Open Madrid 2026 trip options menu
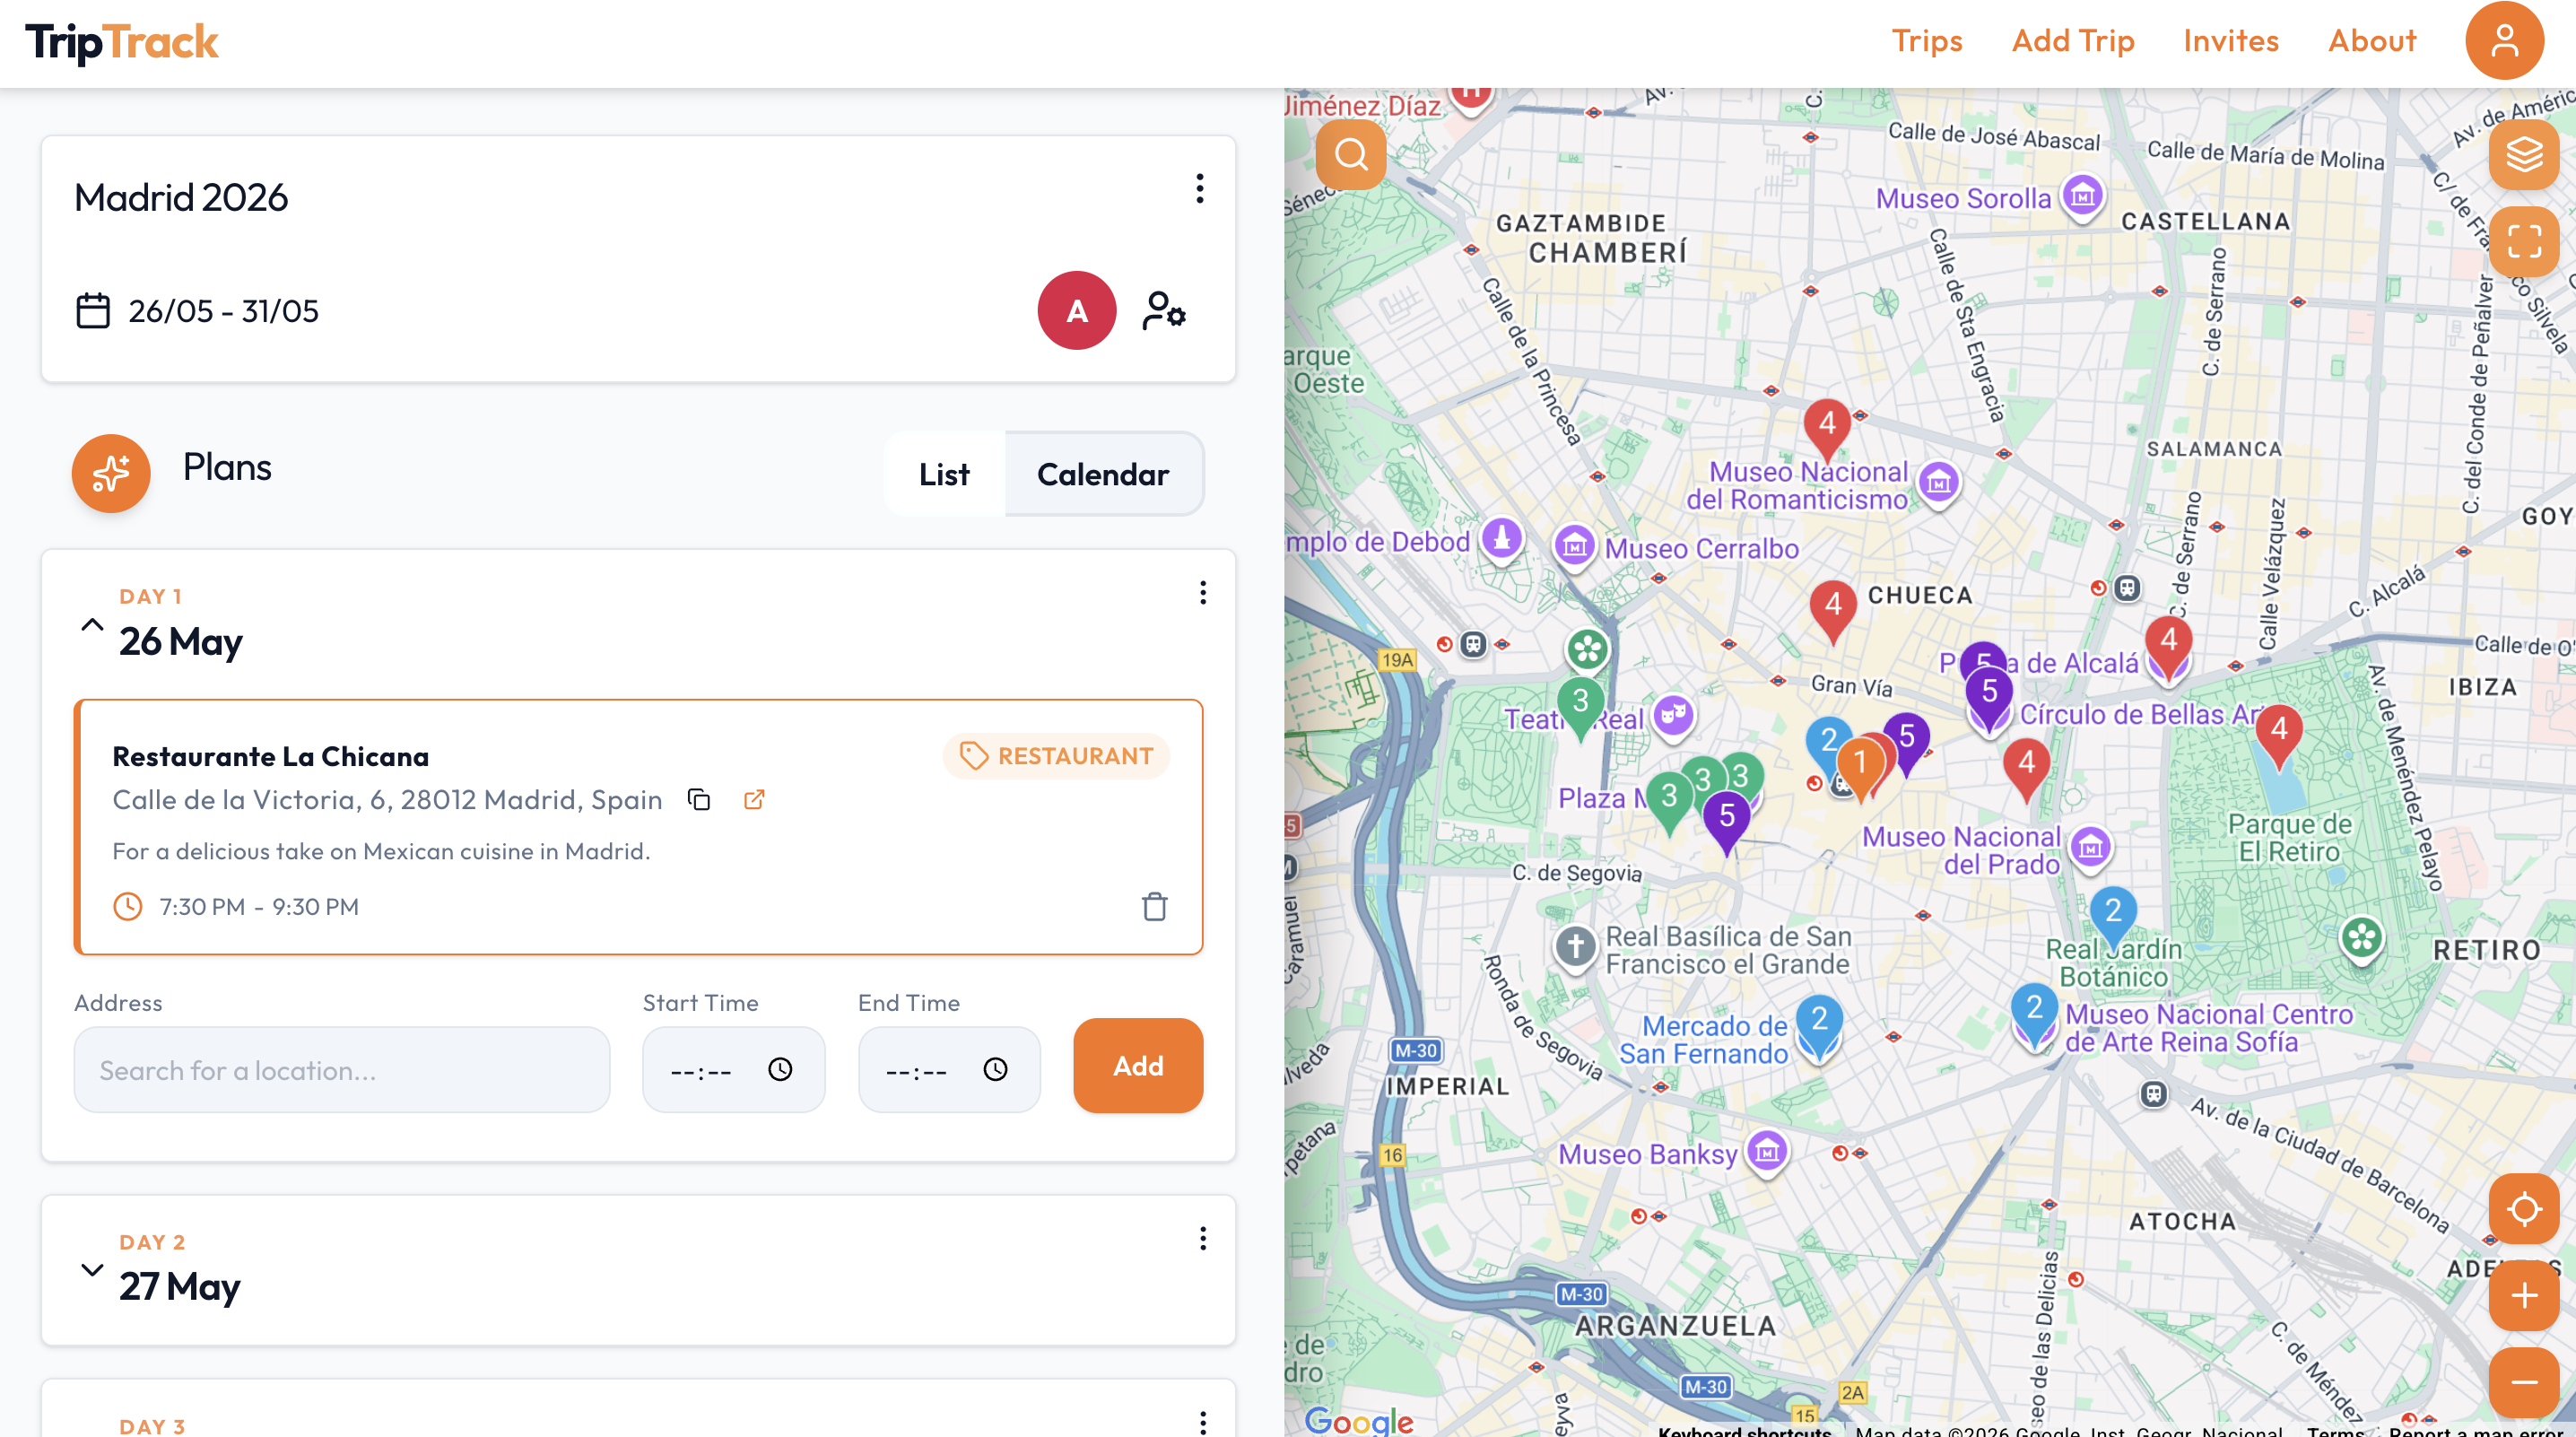The width and height of the screenshot is (2576, 1437). [1199, 188]
